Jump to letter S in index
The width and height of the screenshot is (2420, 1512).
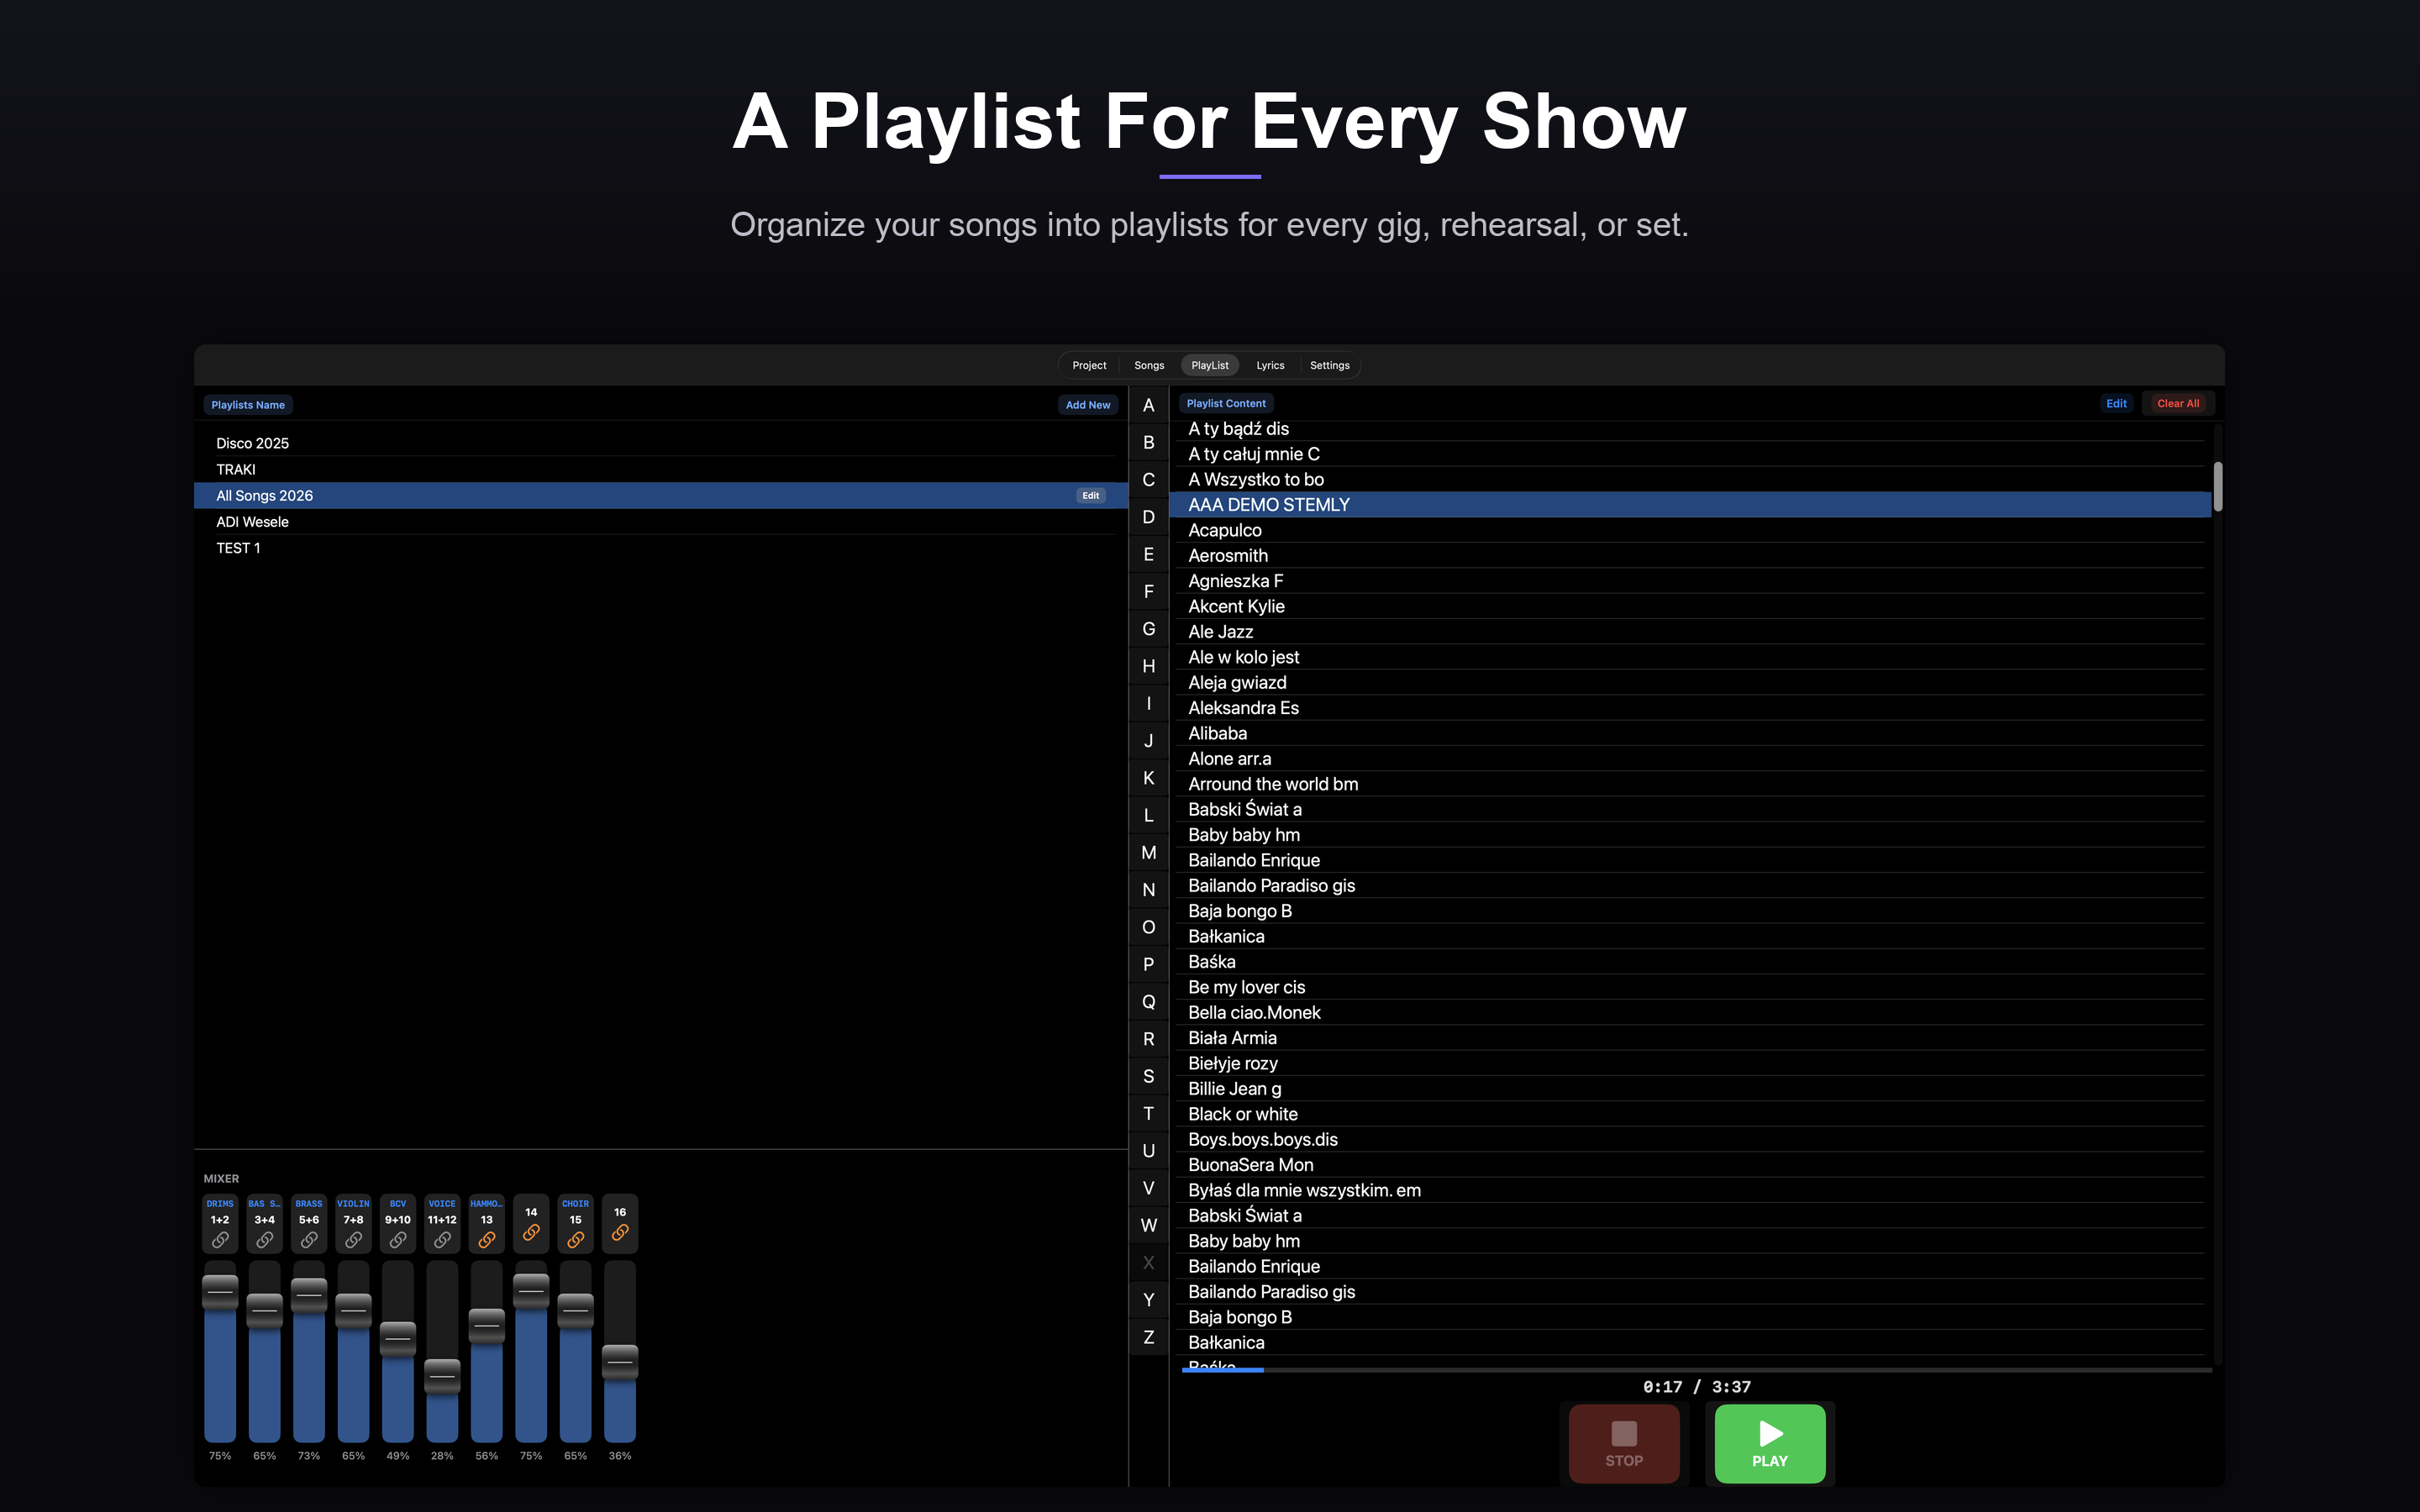click(1148, 1076)
